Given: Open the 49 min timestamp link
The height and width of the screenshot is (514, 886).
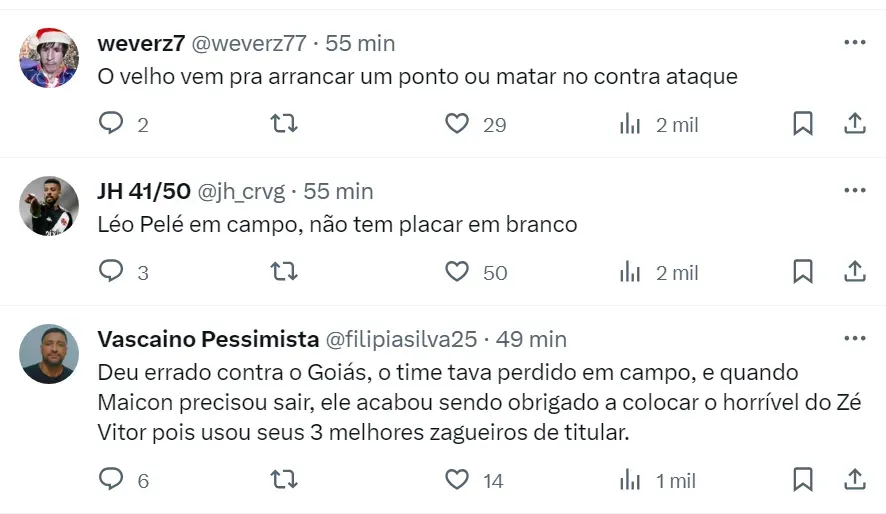Looking at the screenshot, I should (x=531, y=339).
